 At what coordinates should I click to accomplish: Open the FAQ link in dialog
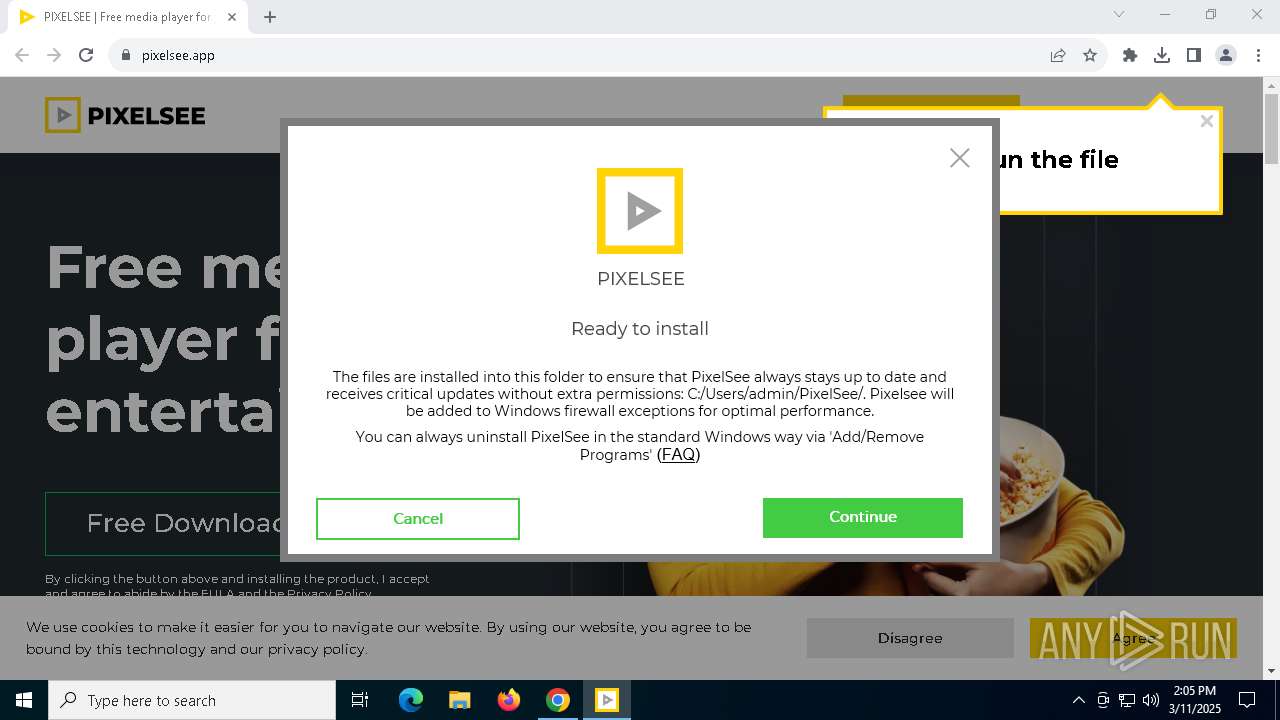(x=678, y=454)
